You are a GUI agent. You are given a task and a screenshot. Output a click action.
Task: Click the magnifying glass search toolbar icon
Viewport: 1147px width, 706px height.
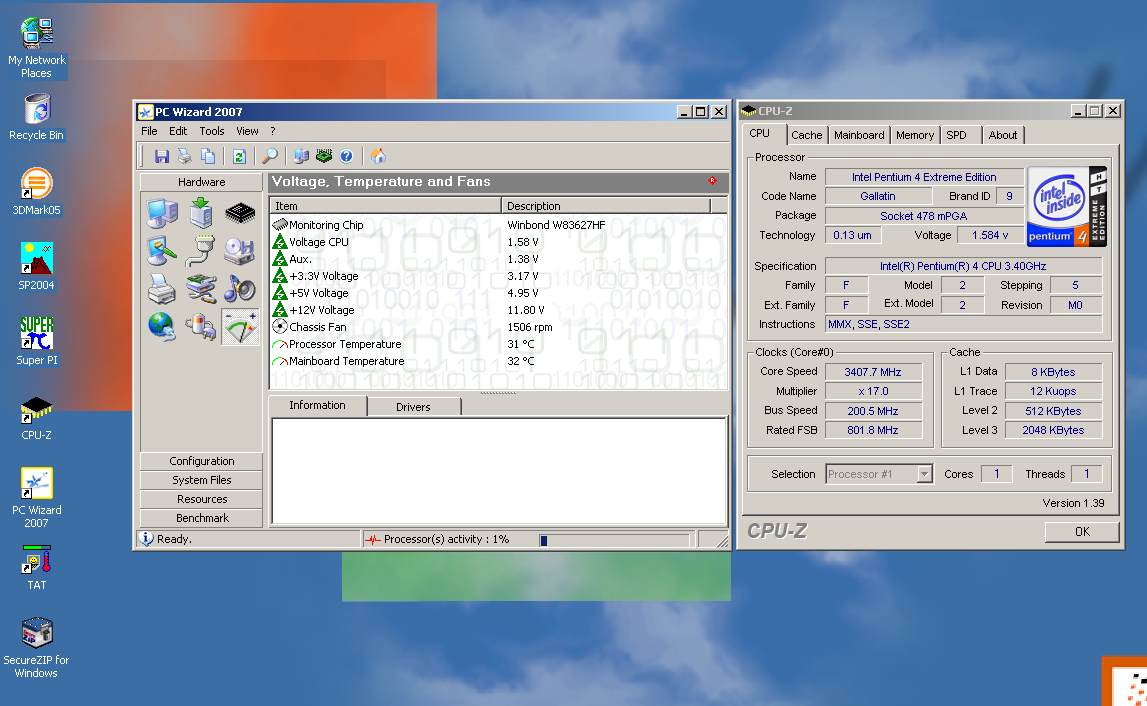click(270, 156)
